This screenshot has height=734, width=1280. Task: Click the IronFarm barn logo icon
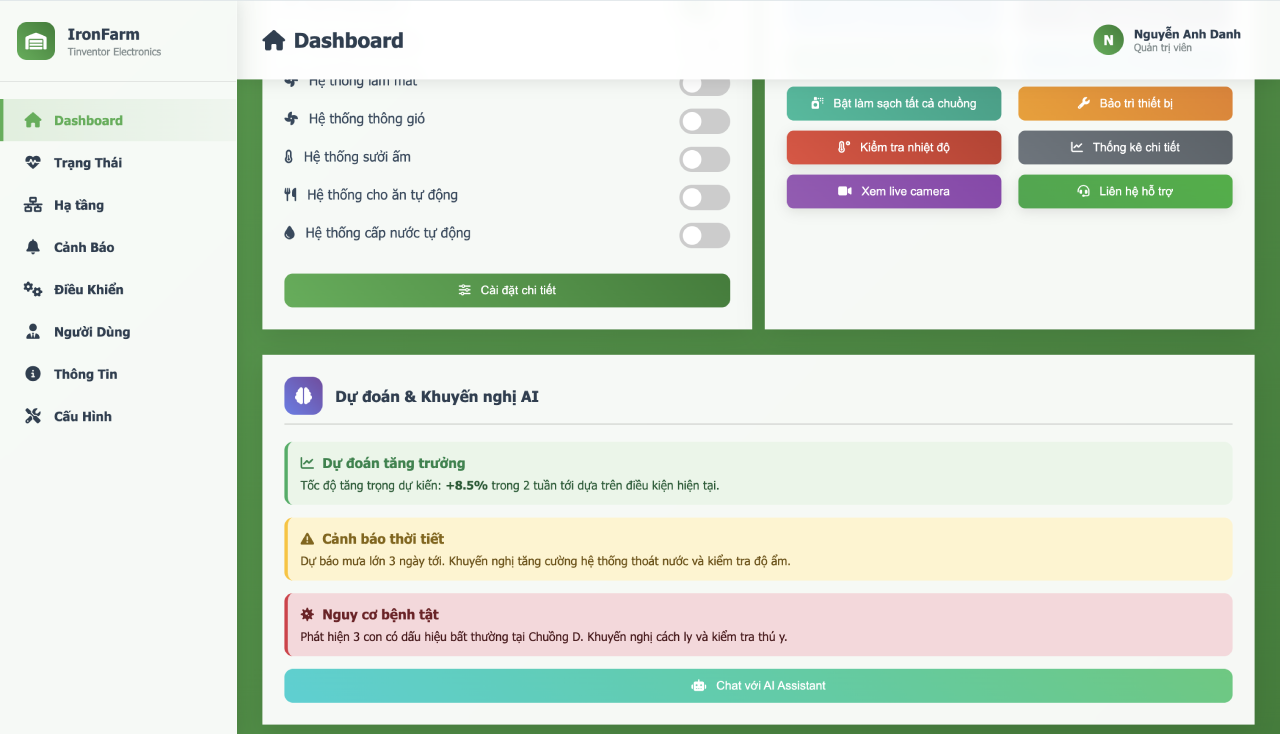click(x=36, y=41)
